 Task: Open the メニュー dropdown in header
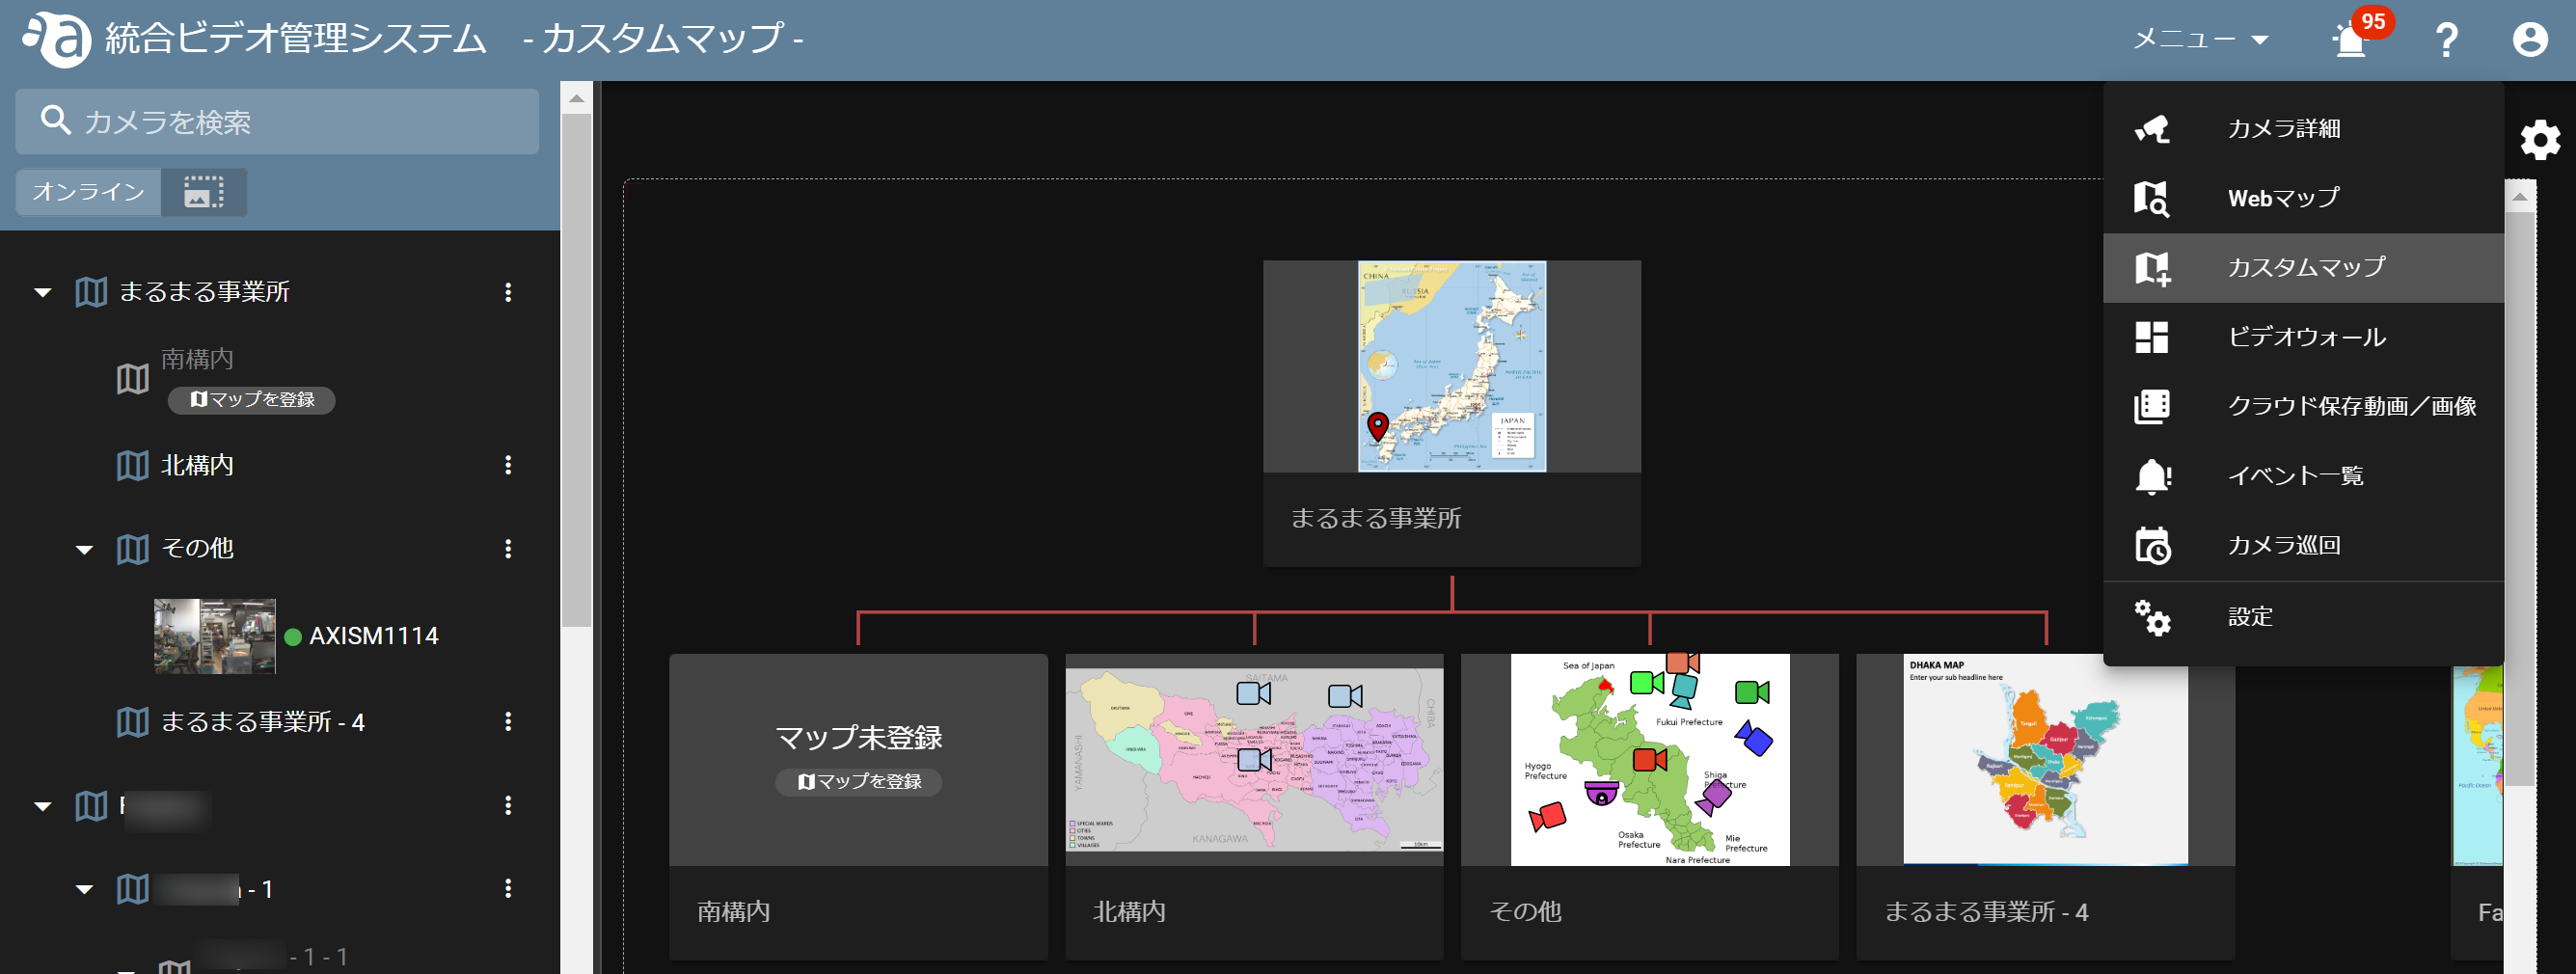point(2200,40)
